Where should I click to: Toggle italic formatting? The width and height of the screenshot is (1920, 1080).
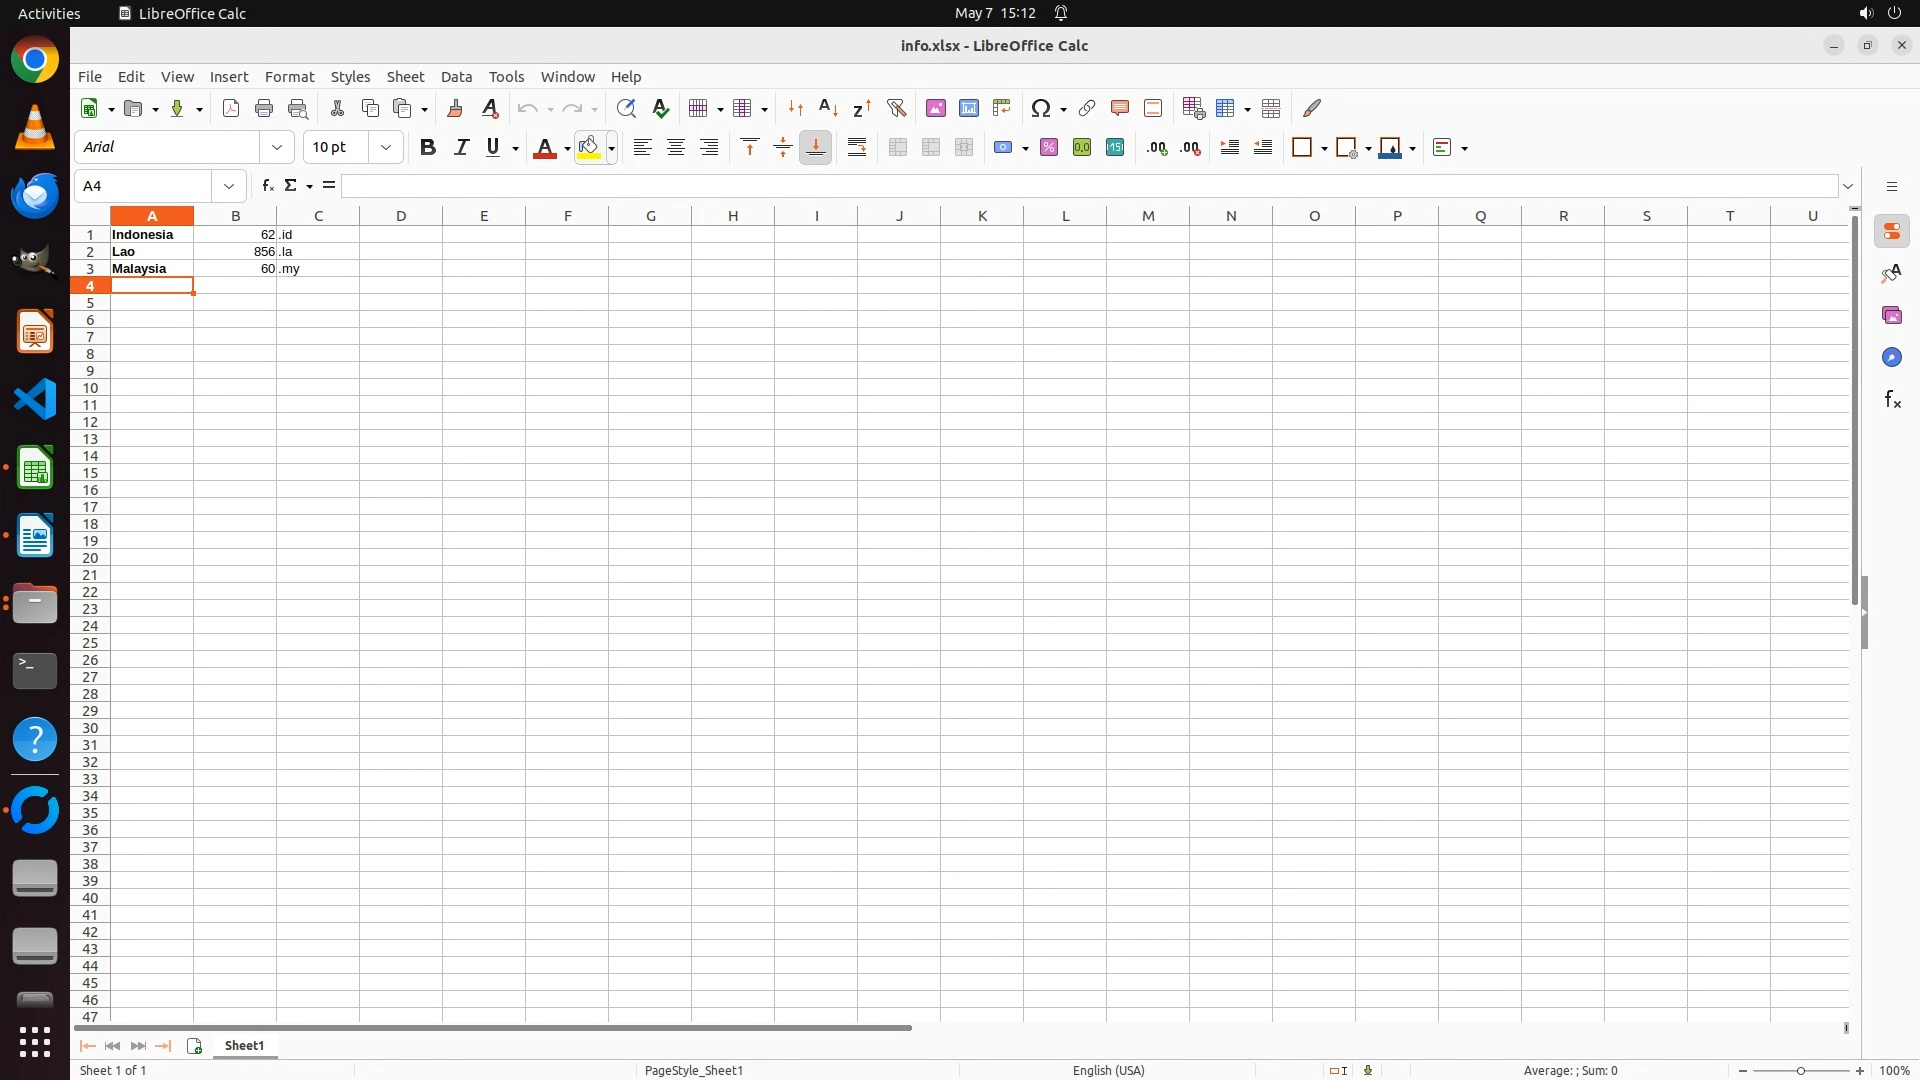pos(461,148)
